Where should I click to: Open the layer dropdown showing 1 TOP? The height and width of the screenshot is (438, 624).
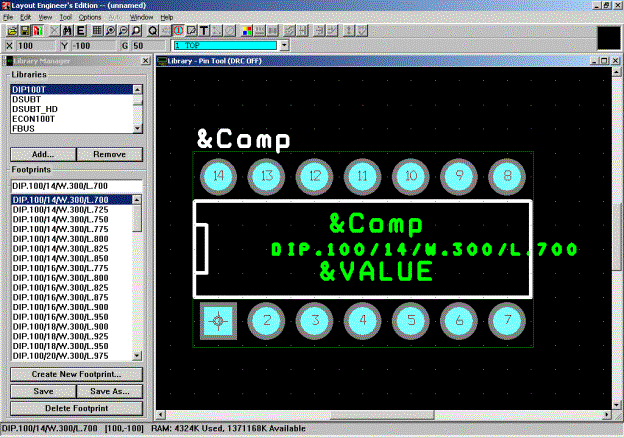coord(285,45)
